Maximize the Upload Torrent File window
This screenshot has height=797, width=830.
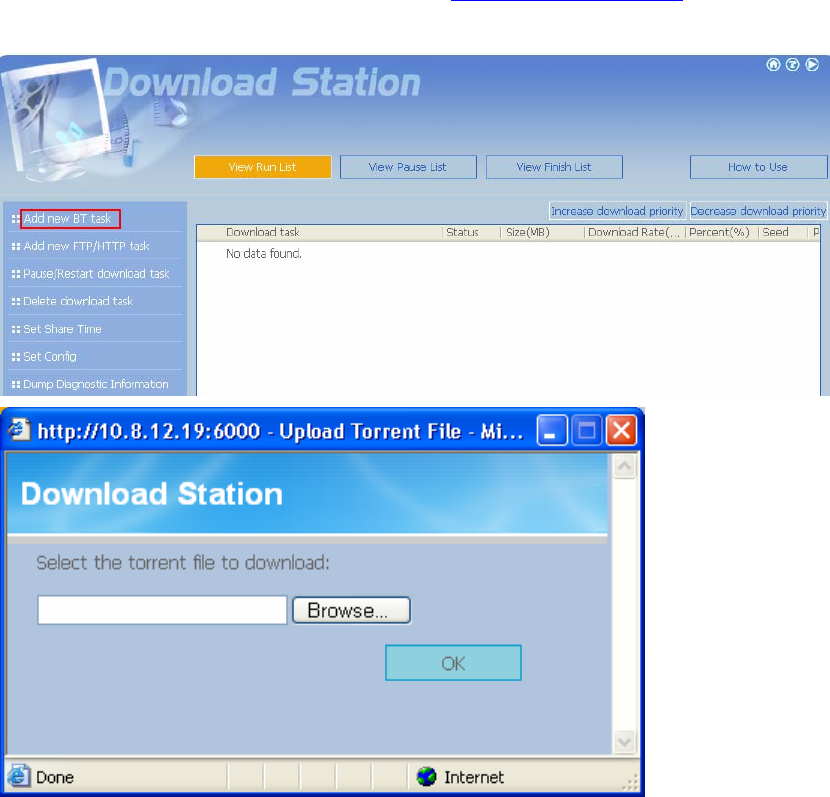(587, 430)
